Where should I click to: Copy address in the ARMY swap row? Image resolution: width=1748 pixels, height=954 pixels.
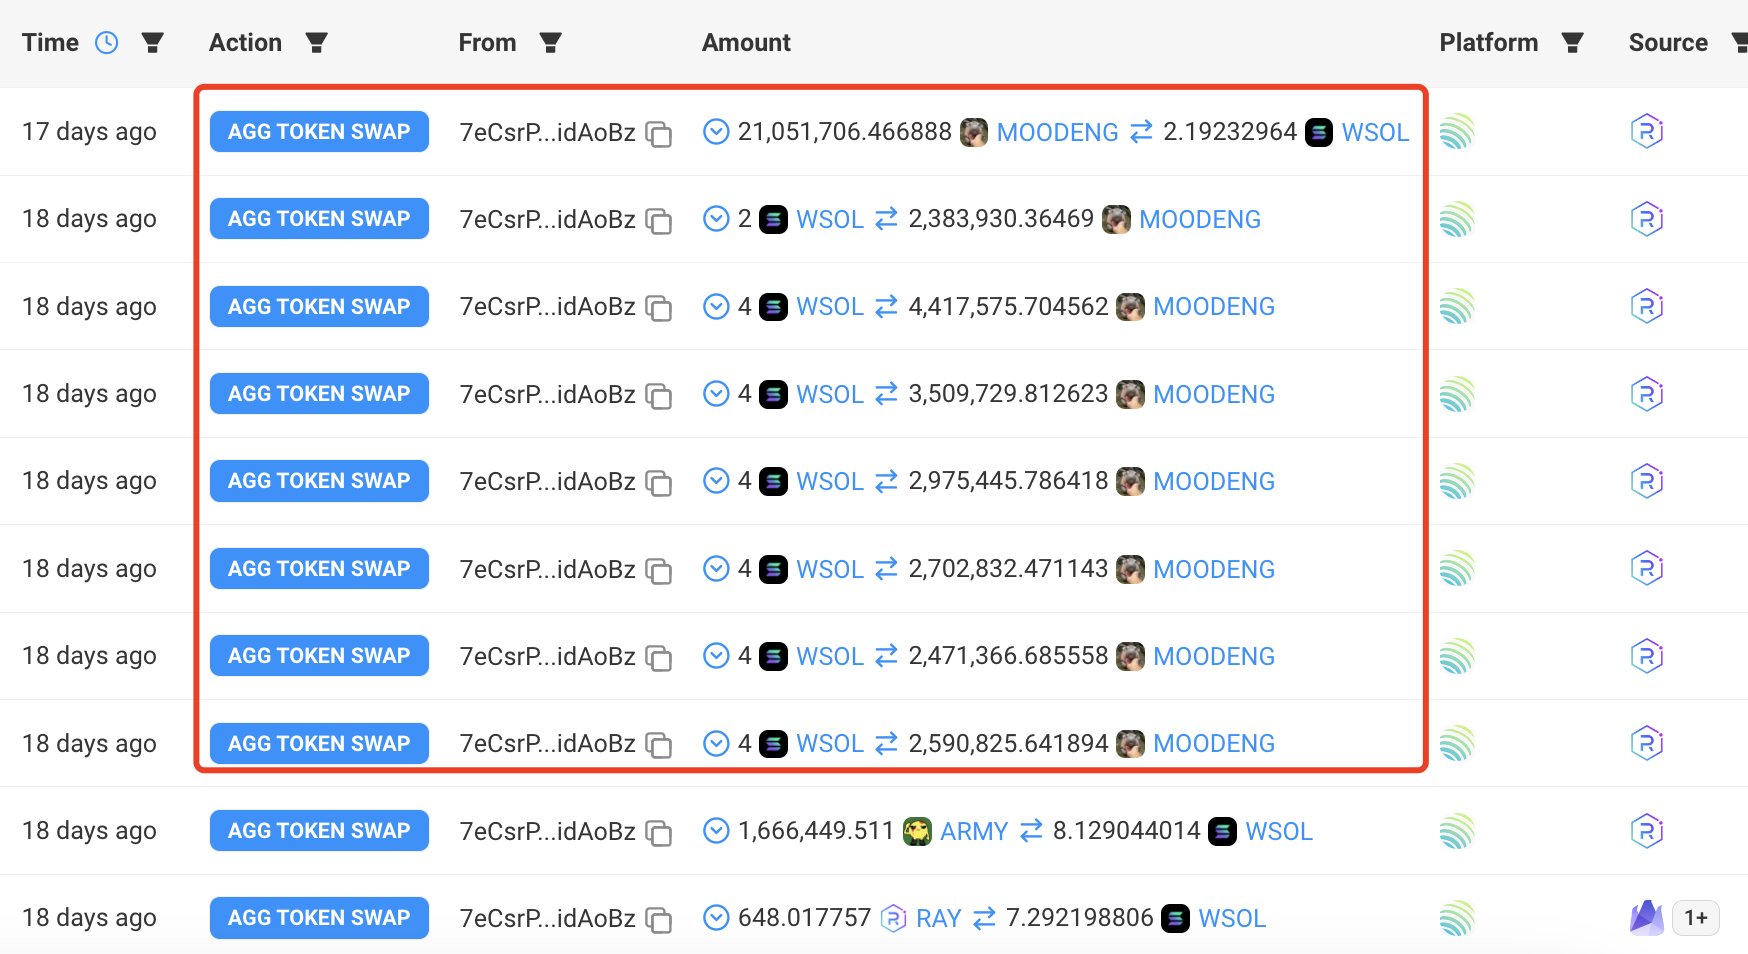click(x=658, y=832)
